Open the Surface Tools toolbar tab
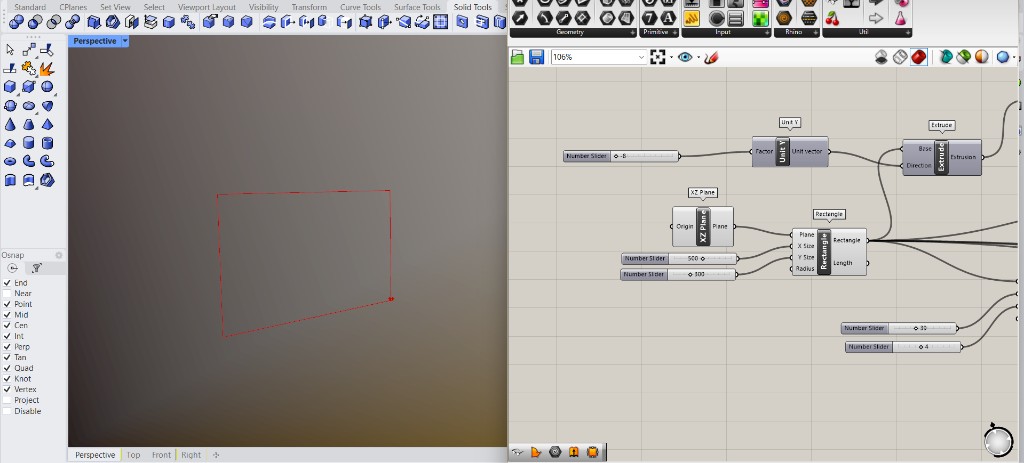Viewport: 1024px width, 463px height. (417, 7)
